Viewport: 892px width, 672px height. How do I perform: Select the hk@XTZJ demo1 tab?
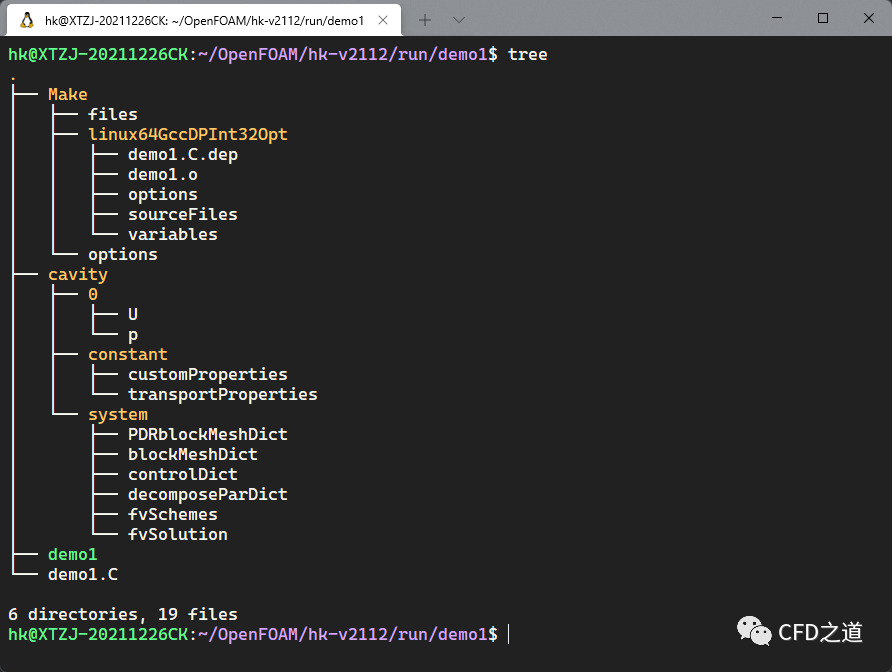click(200, 19)
